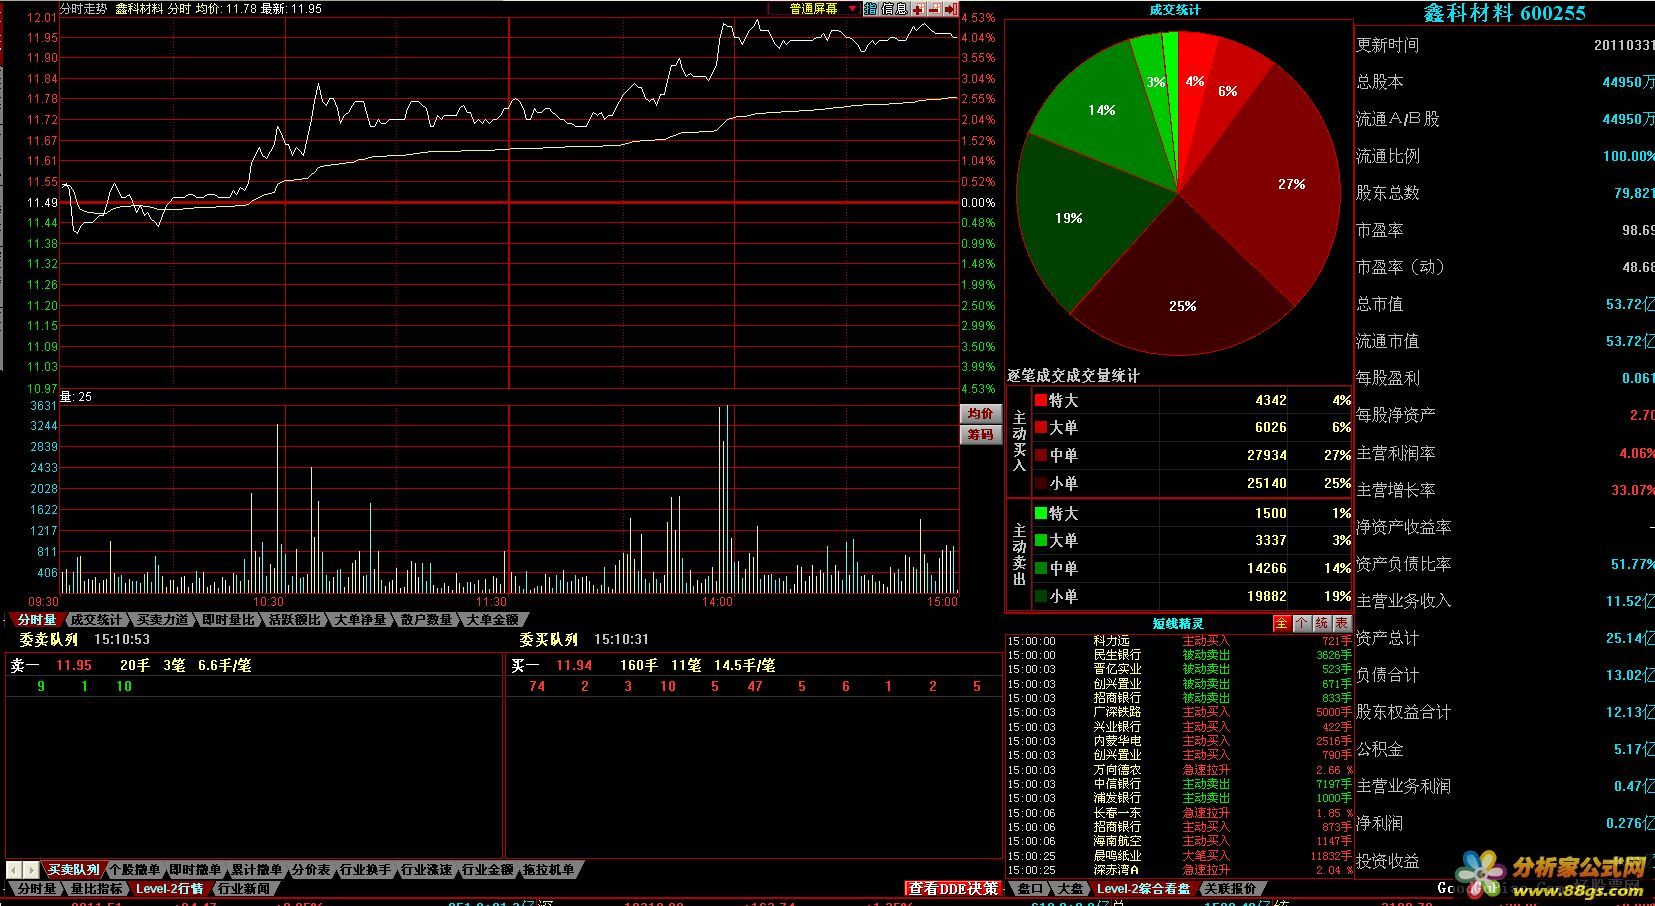Open the 量比指标 tab
Screen dimensions: 1655x906
[x=96, y=888]
